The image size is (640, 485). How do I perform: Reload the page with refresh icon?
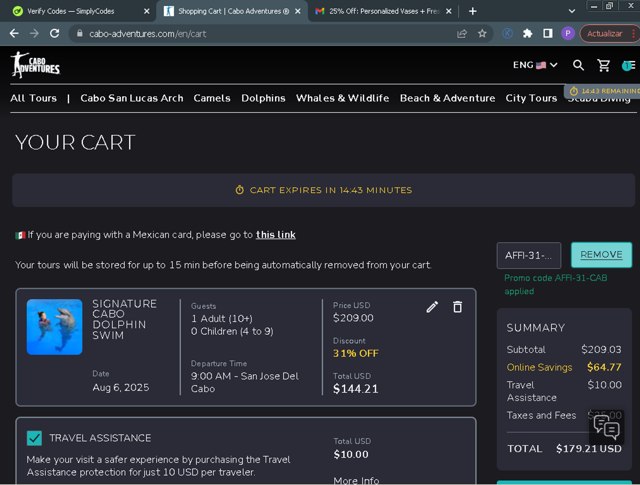point(54,33)
